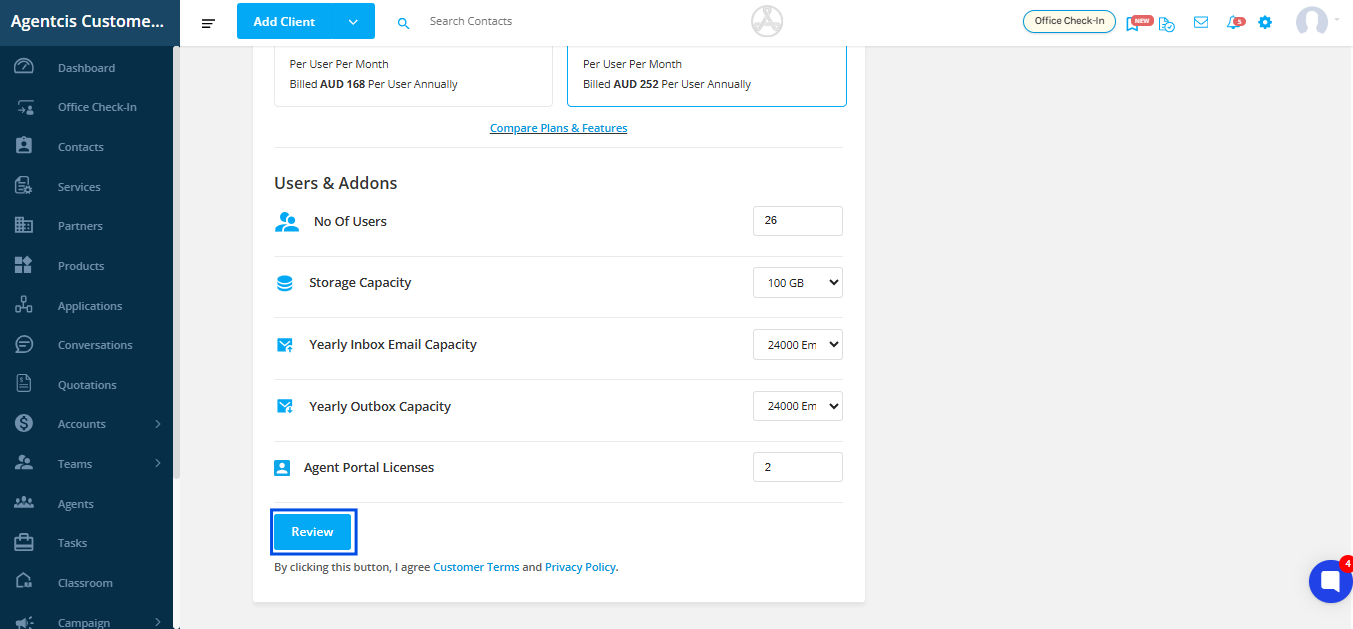This screenshot has height=629, width=1353.
Task: Open Applications from the sidebar
Action: pyautogui.click(x=90, y=306)
